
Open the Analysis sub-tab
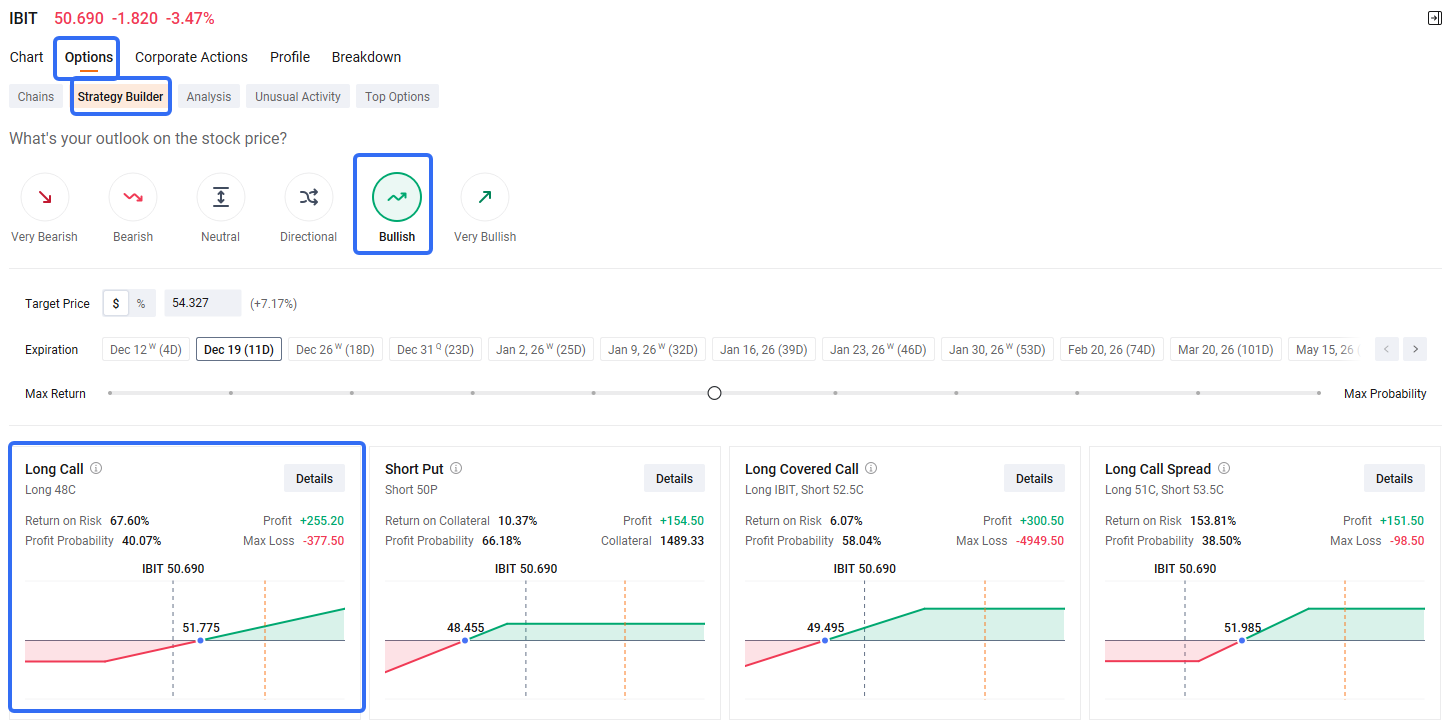coord(209,97)
